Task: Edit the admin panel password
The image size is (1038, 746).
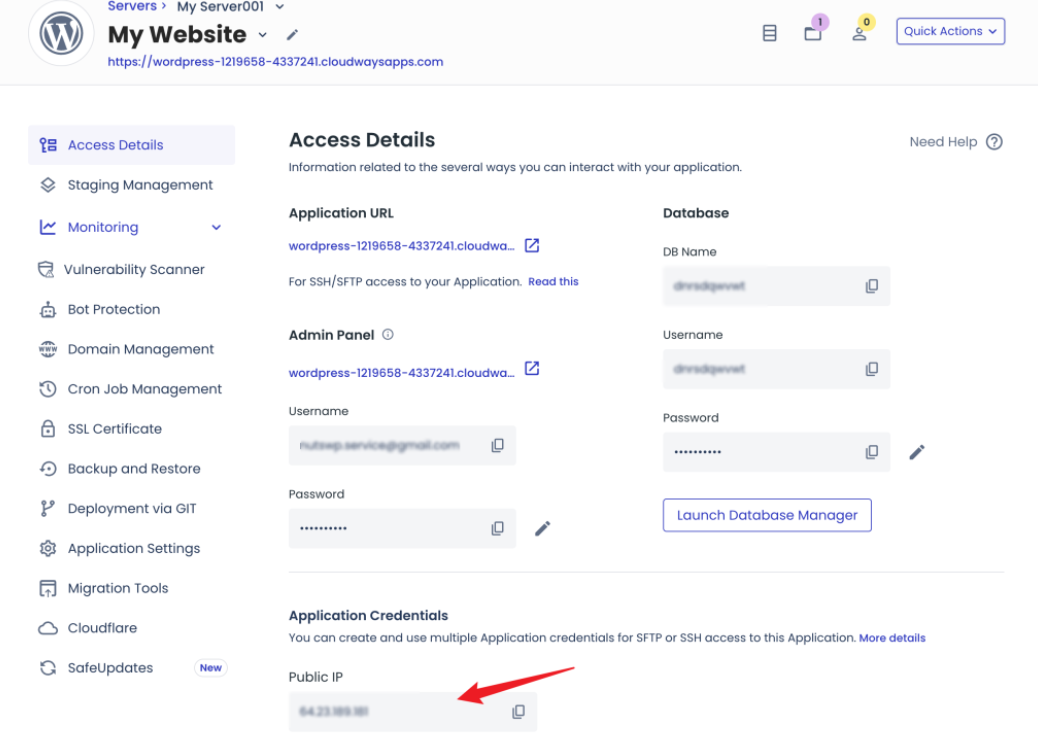Action: (x=542, y=528)
